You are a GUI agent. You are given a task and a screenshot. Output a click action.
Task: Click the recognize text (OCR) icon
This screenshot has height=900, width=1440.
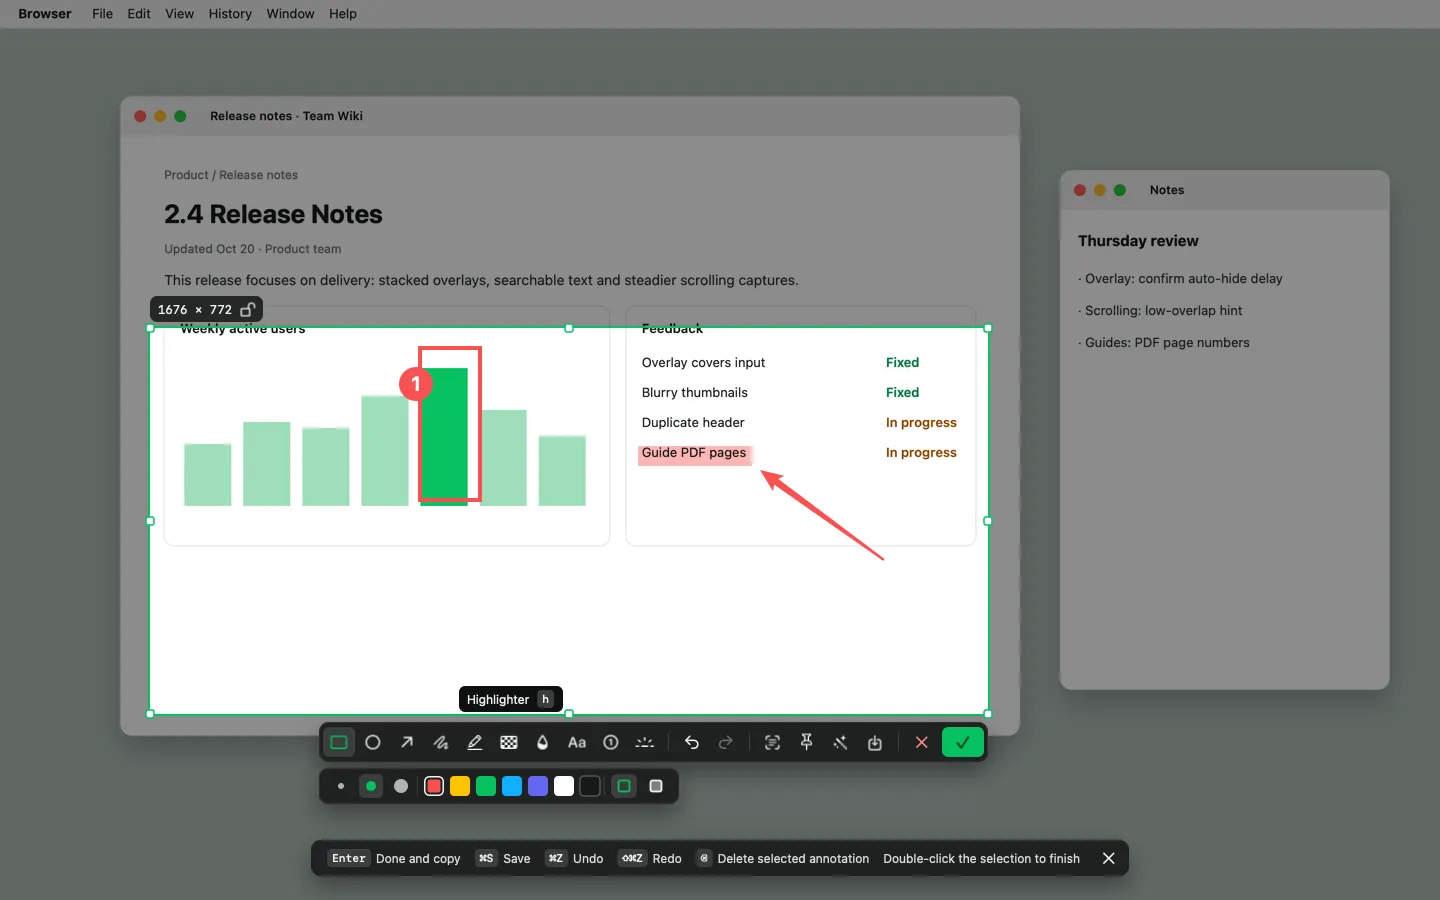pyautogui.click(x=772, y=743)
